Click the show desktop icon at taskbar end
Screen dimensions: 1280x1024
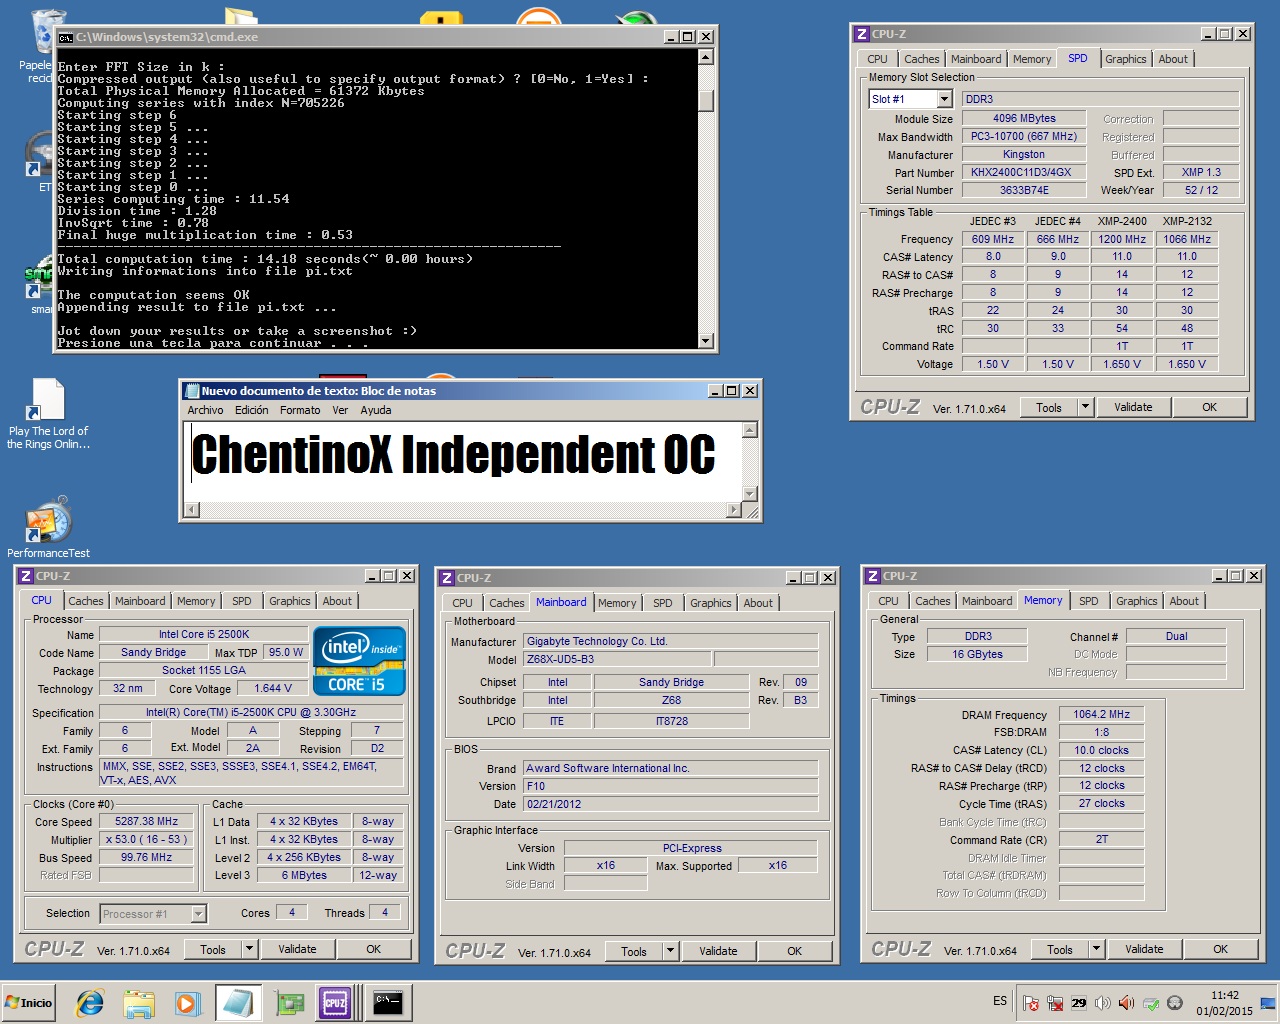[x=1268, y=1002]
